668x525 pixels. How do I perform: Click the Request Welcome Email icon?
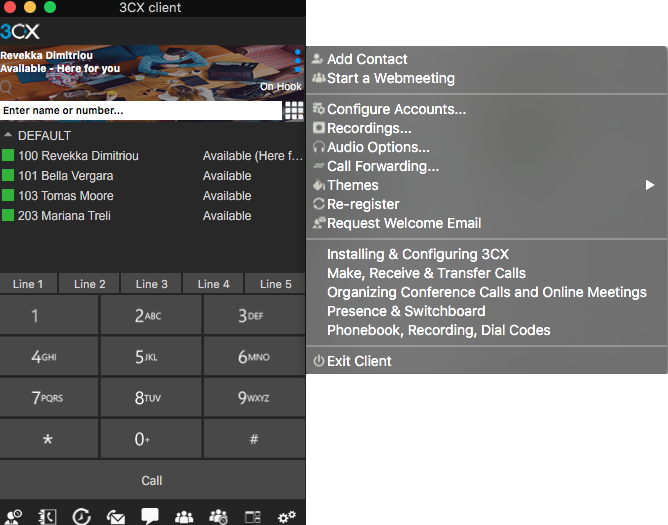319,222
